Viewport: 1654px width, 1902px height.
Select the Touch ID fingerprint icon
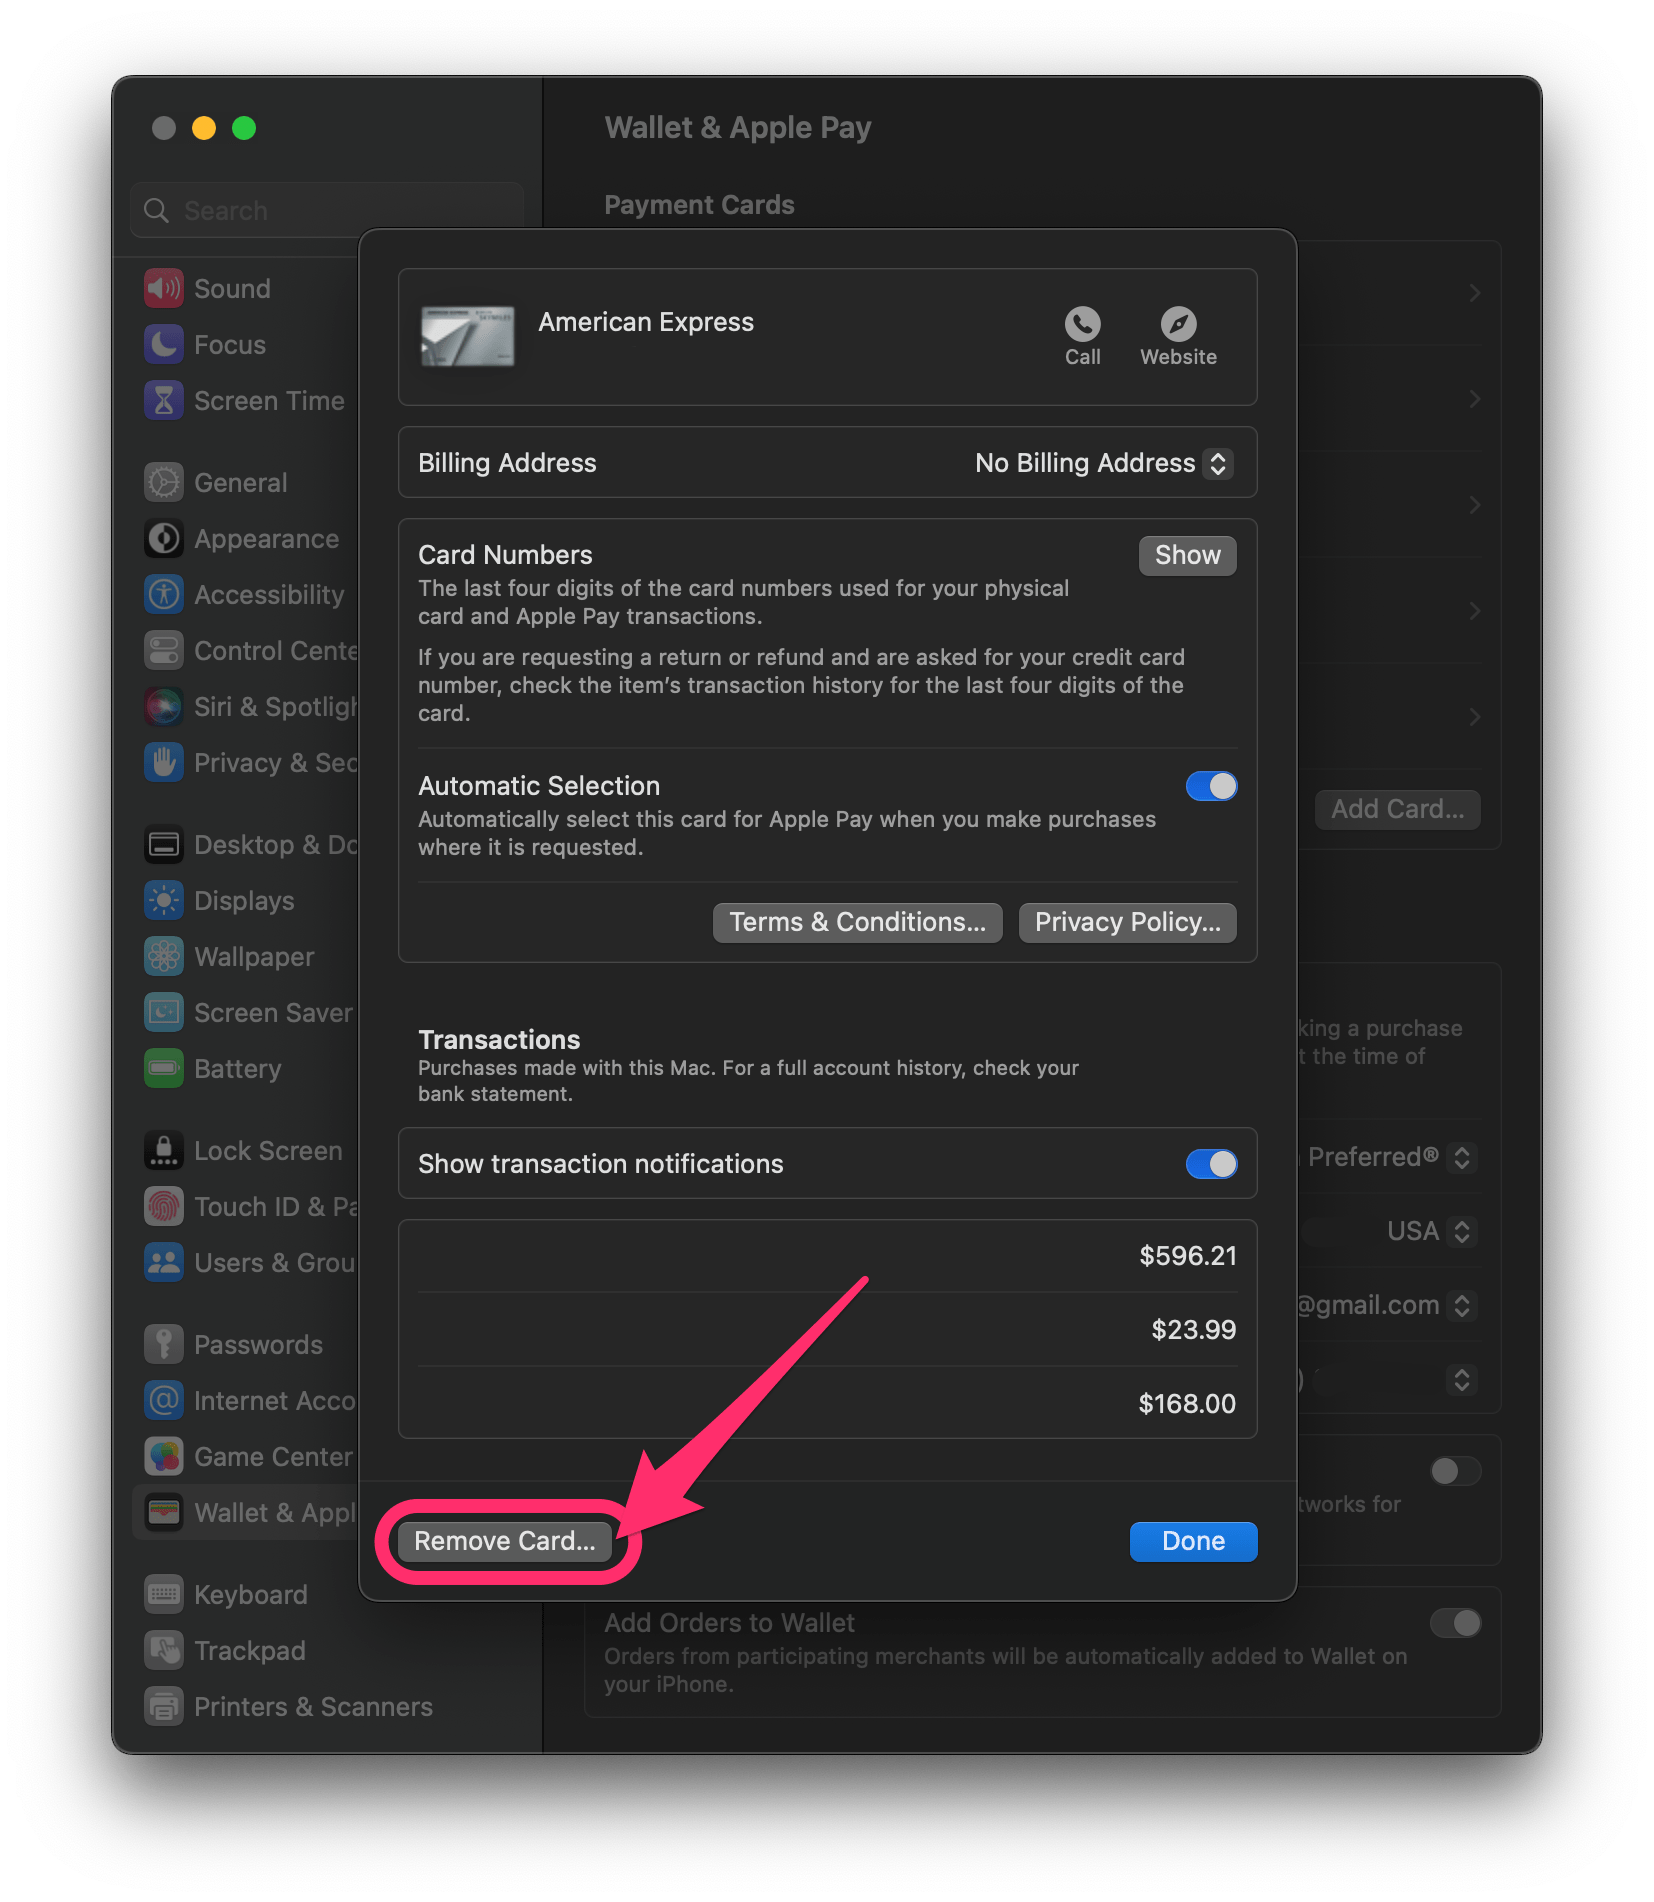pos(164,1206)
